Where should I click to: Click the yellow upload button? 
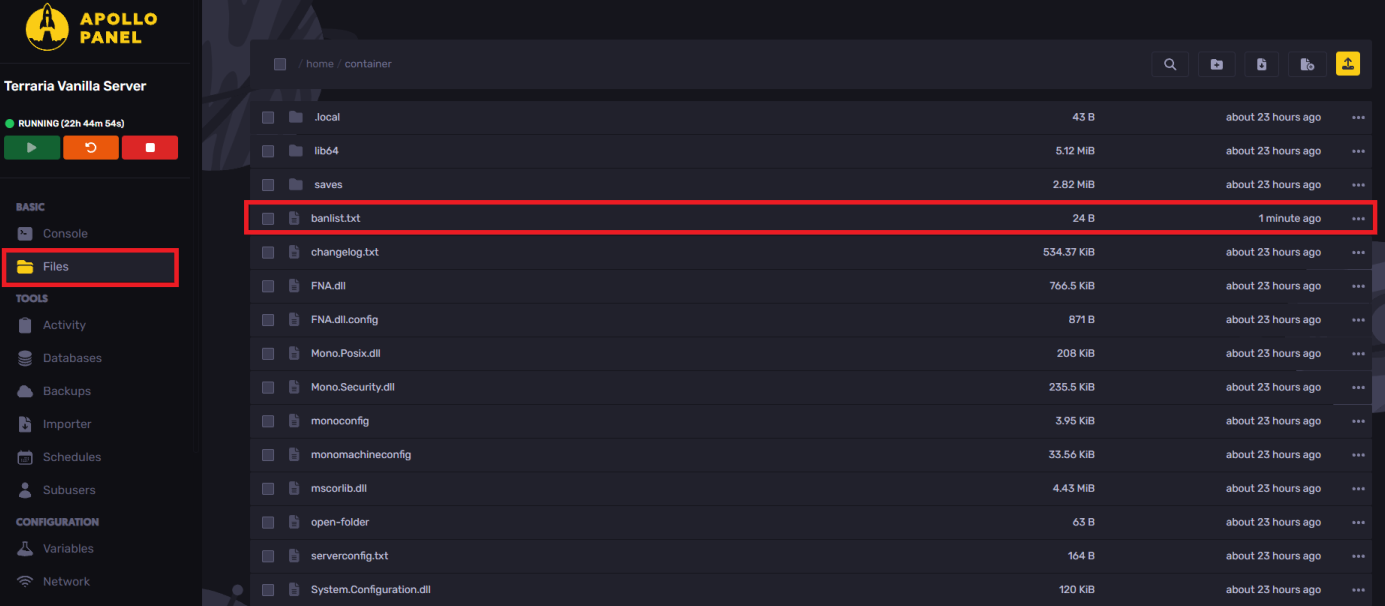[1347, 64]
